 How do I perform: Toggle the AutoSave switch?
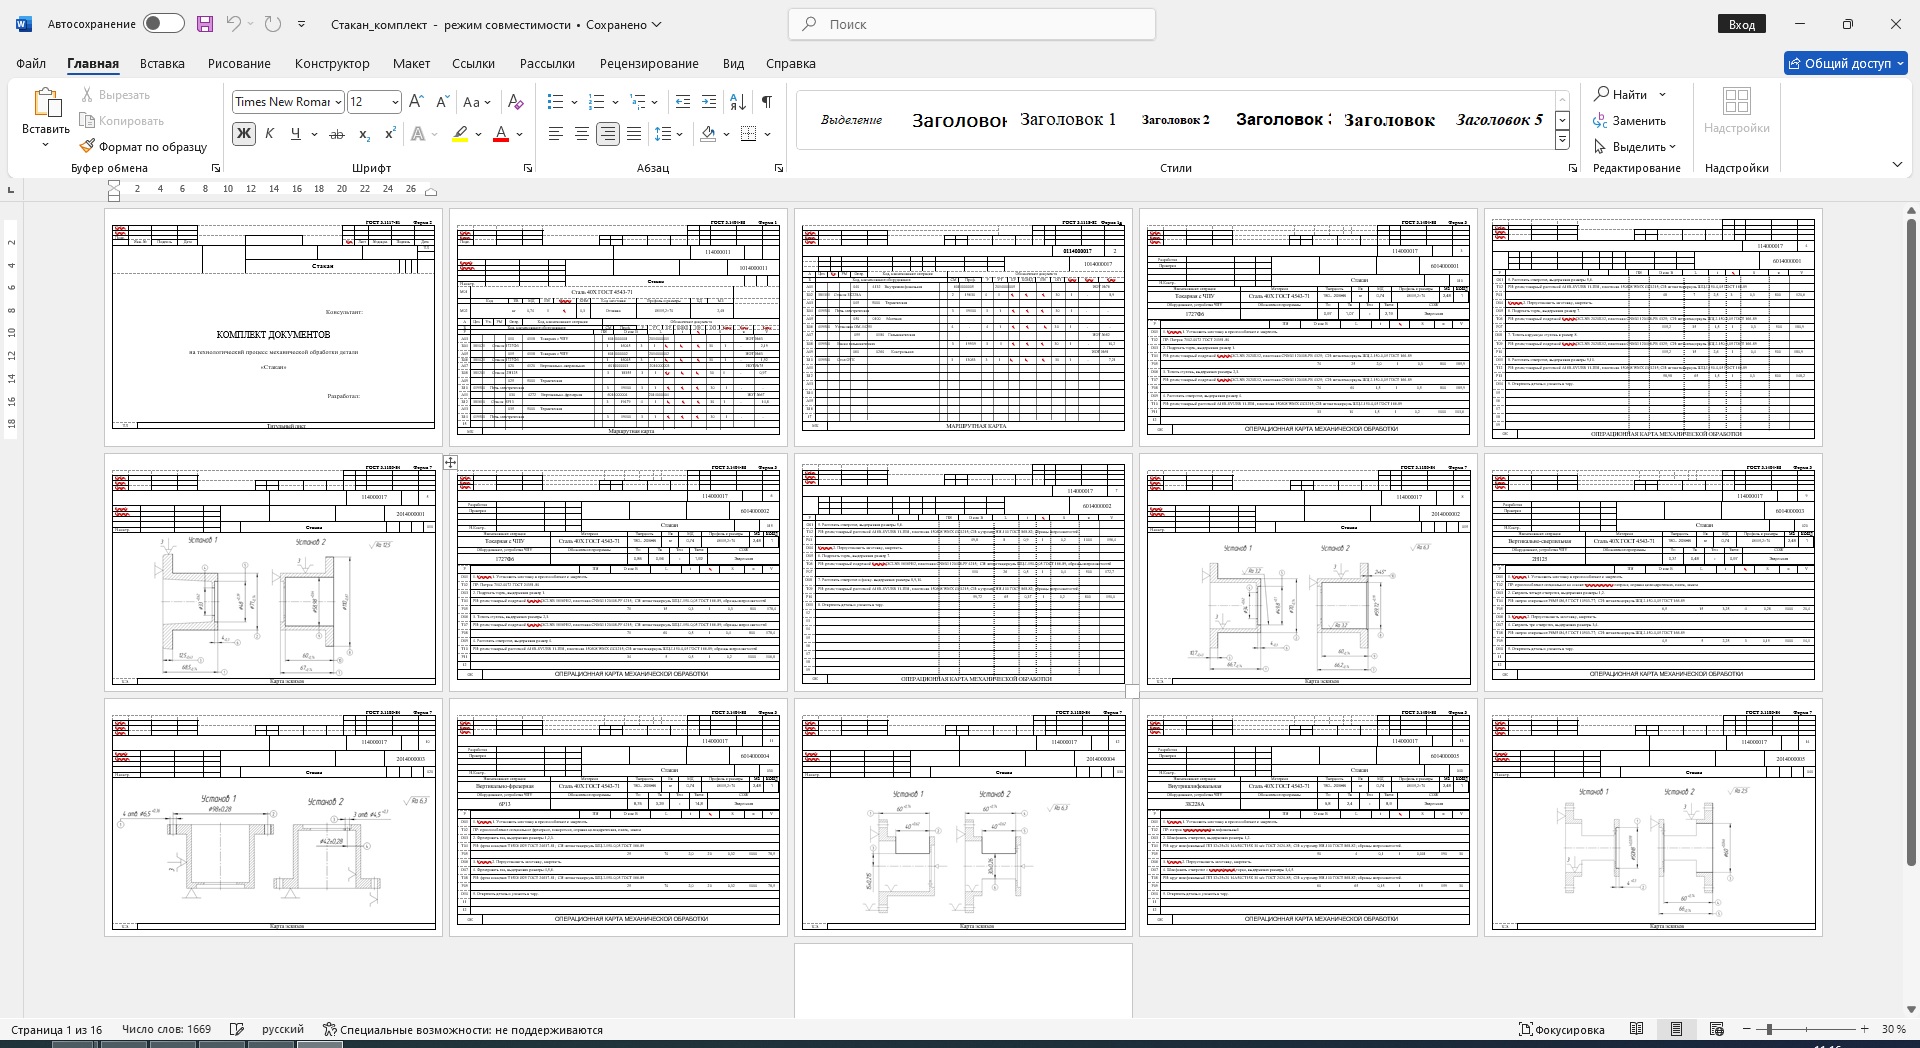(163, 24)
